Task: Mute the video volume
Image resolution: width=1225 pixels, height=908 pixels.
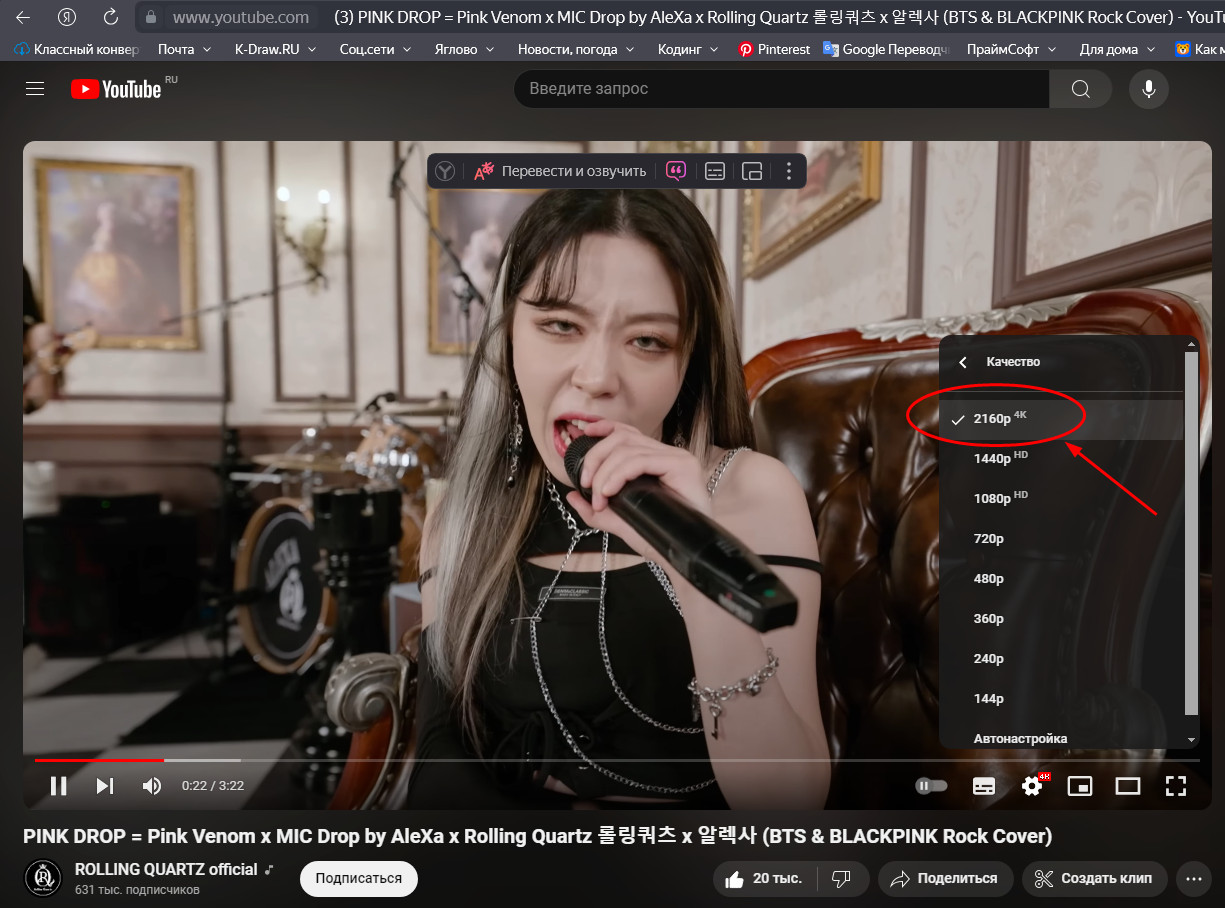Action: click(152, 786)
